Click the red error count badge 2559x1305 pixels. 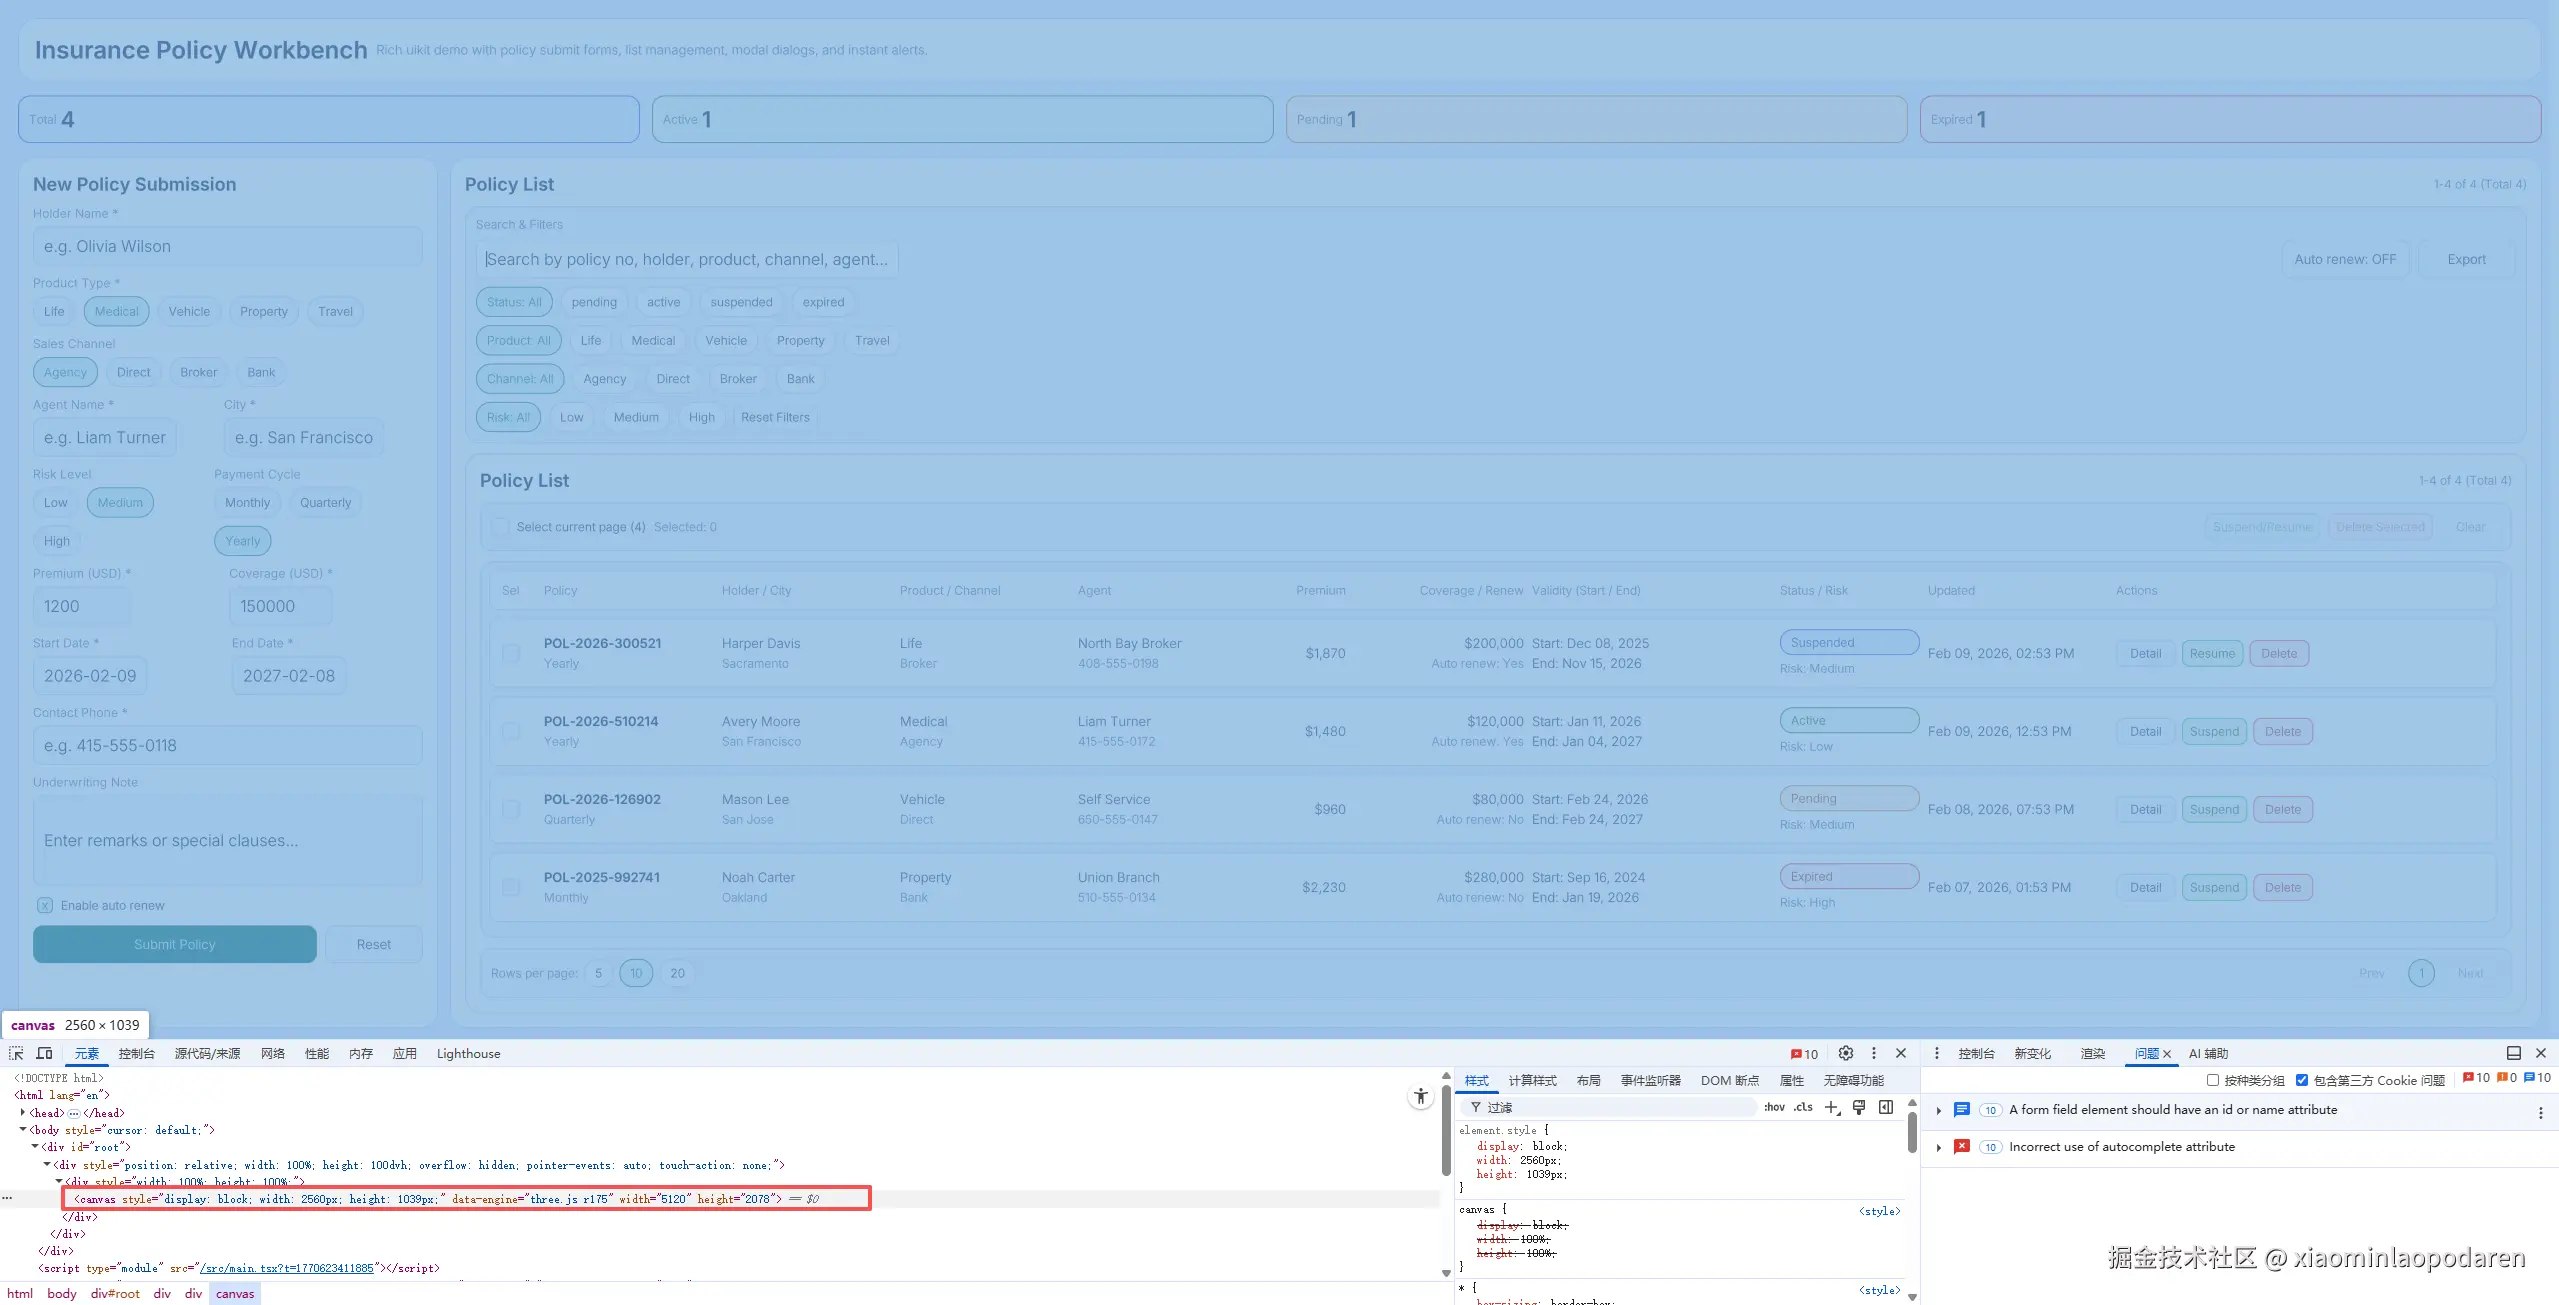(x=1804, y=1054)
